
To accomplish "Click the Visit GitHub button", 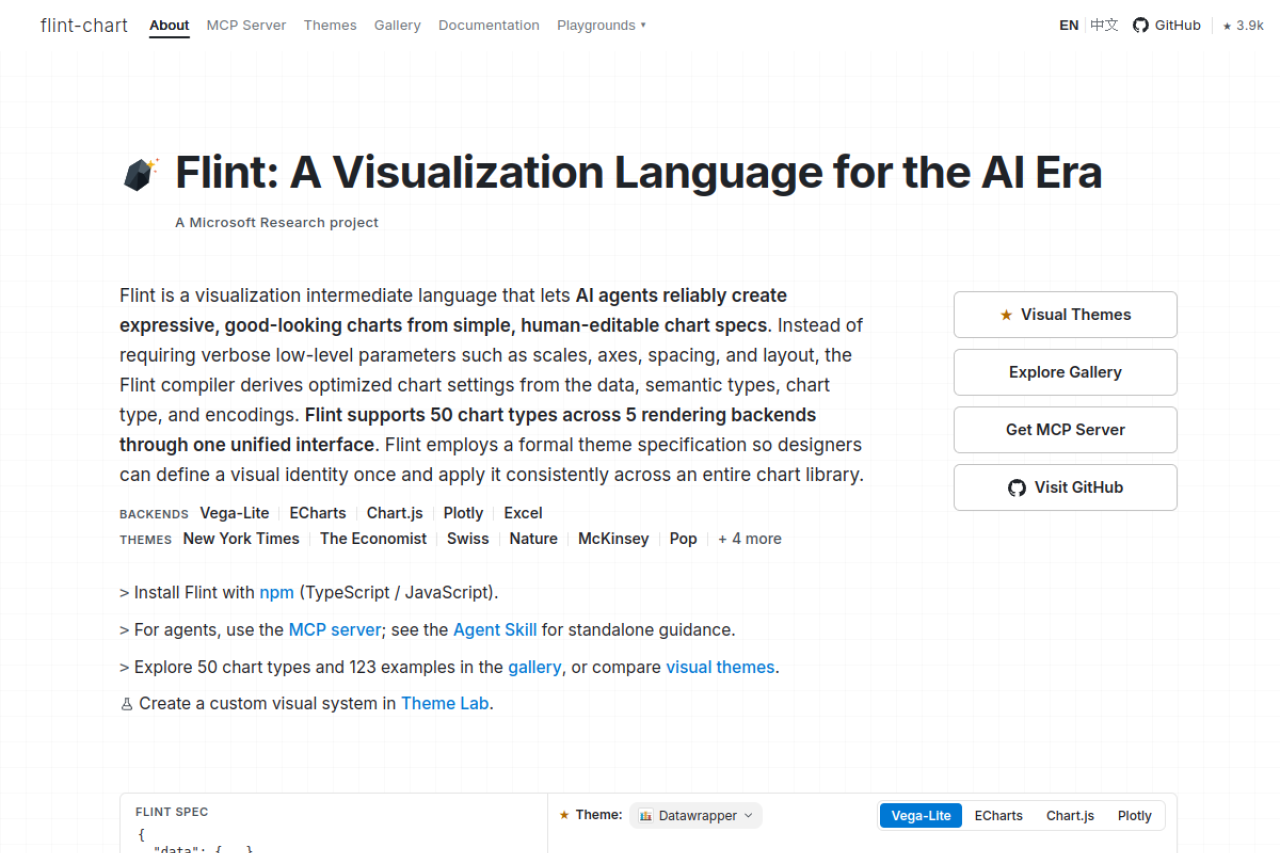I will (x=1065, y=488).
